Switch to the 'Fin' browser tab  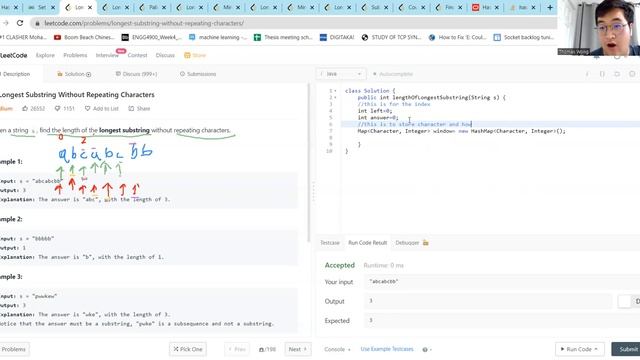coord(449,7)
